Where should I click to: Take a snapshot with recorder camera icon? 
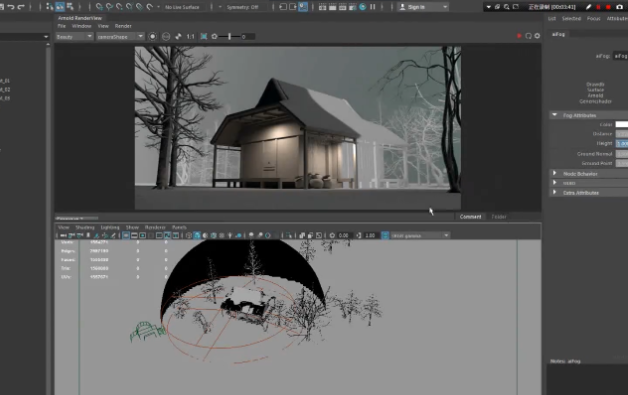click(x=619, y=7)
